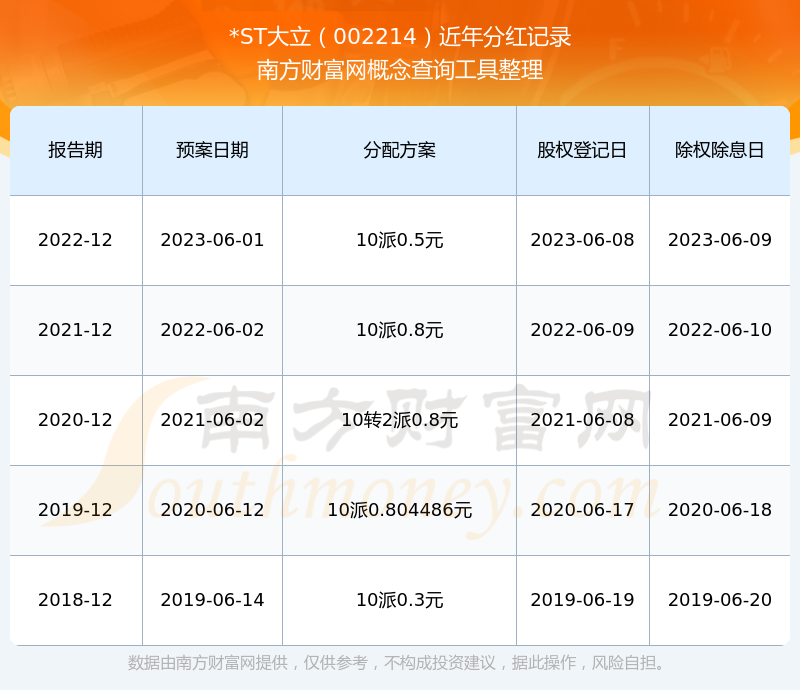800x690 pixels.
Task: Click the subtitle '南方财富网概念查询工具整理'
Action: coord(400,70)
